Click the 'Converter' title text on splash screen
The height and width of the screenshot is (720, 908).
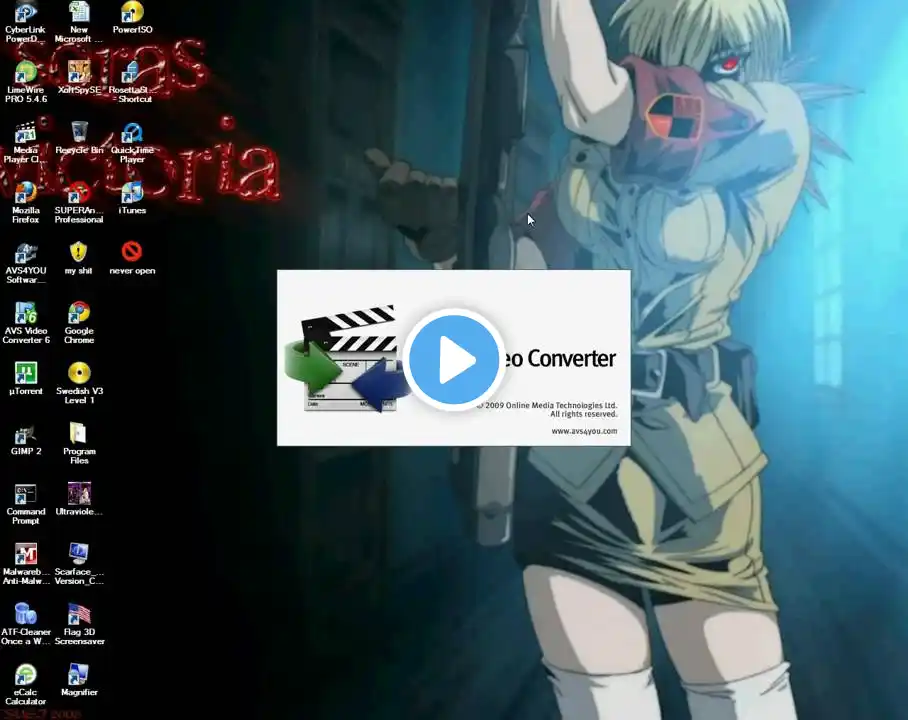pyautogui.click(x=571, y=359)
